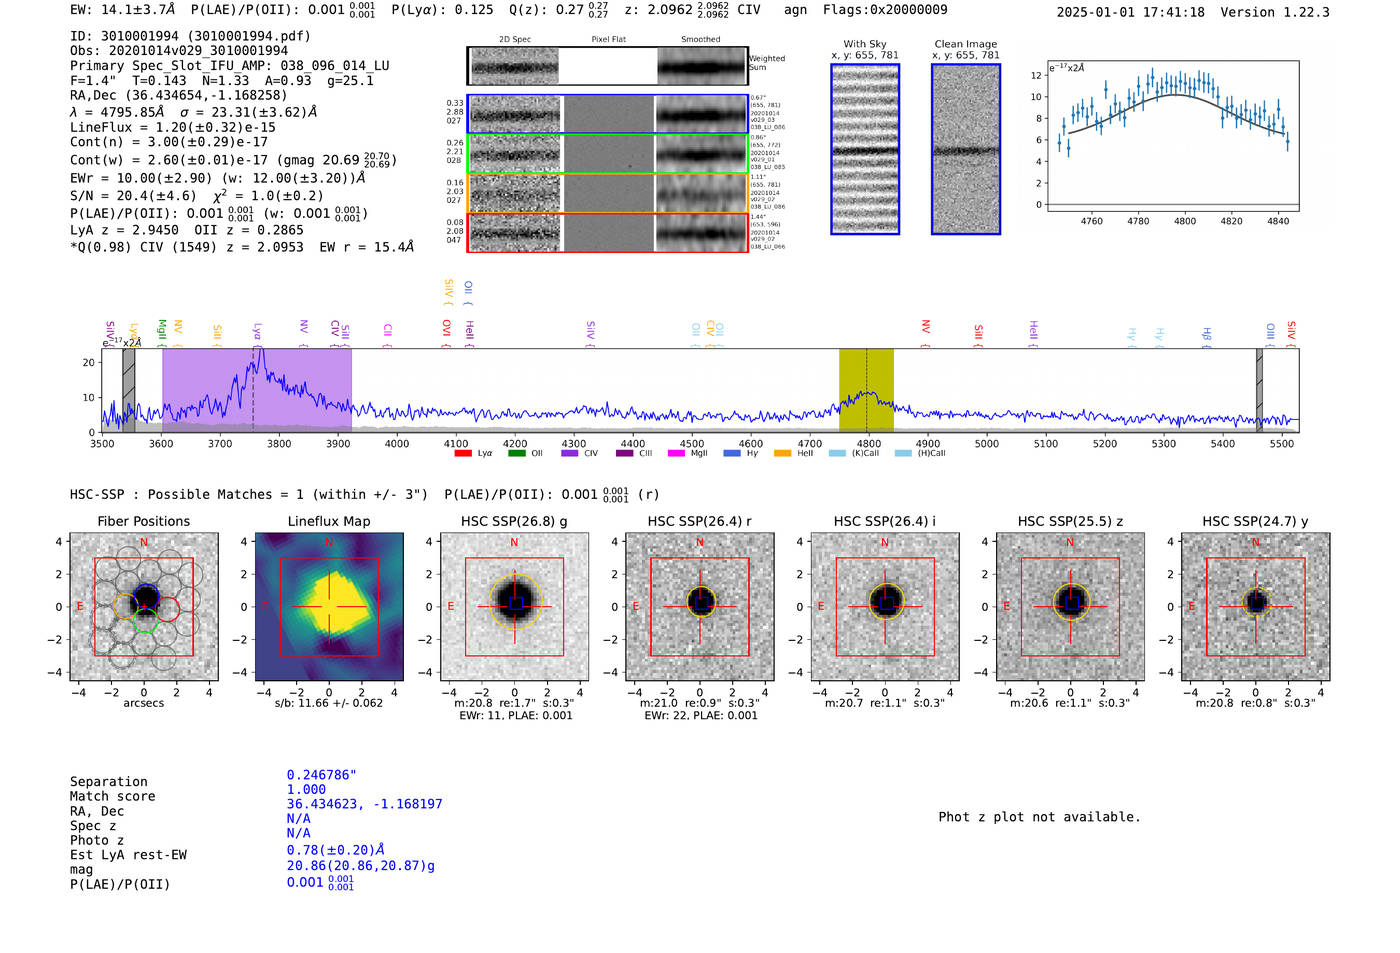The width and height of the screenshot is (1400, 953).
Task: Click the orange-bordered 2D fiber spectrum row
Action: [x=608, y=193]
